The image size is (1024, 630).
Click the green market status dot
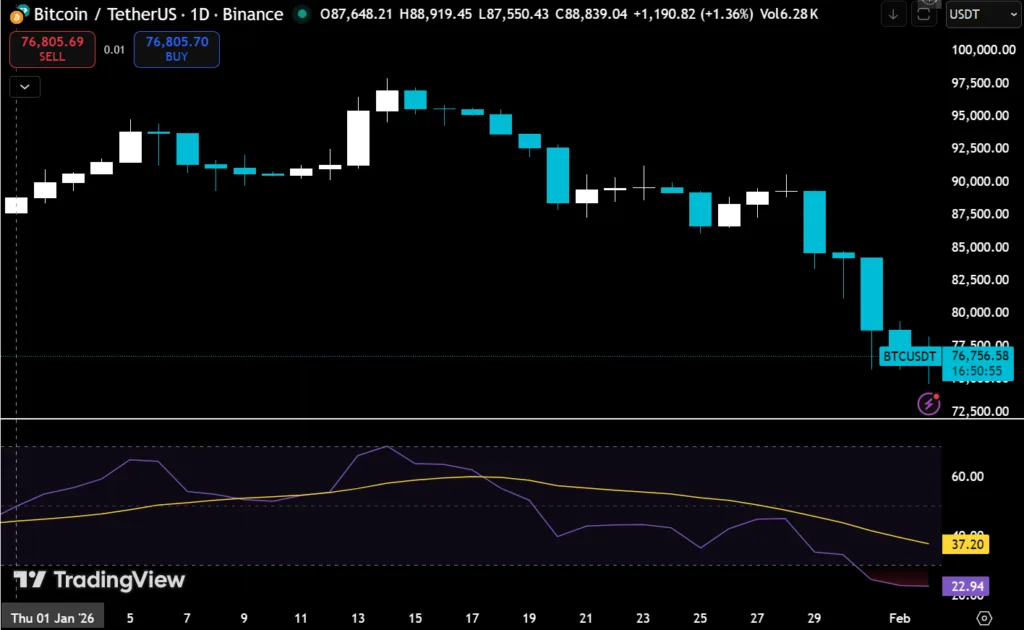302,15
